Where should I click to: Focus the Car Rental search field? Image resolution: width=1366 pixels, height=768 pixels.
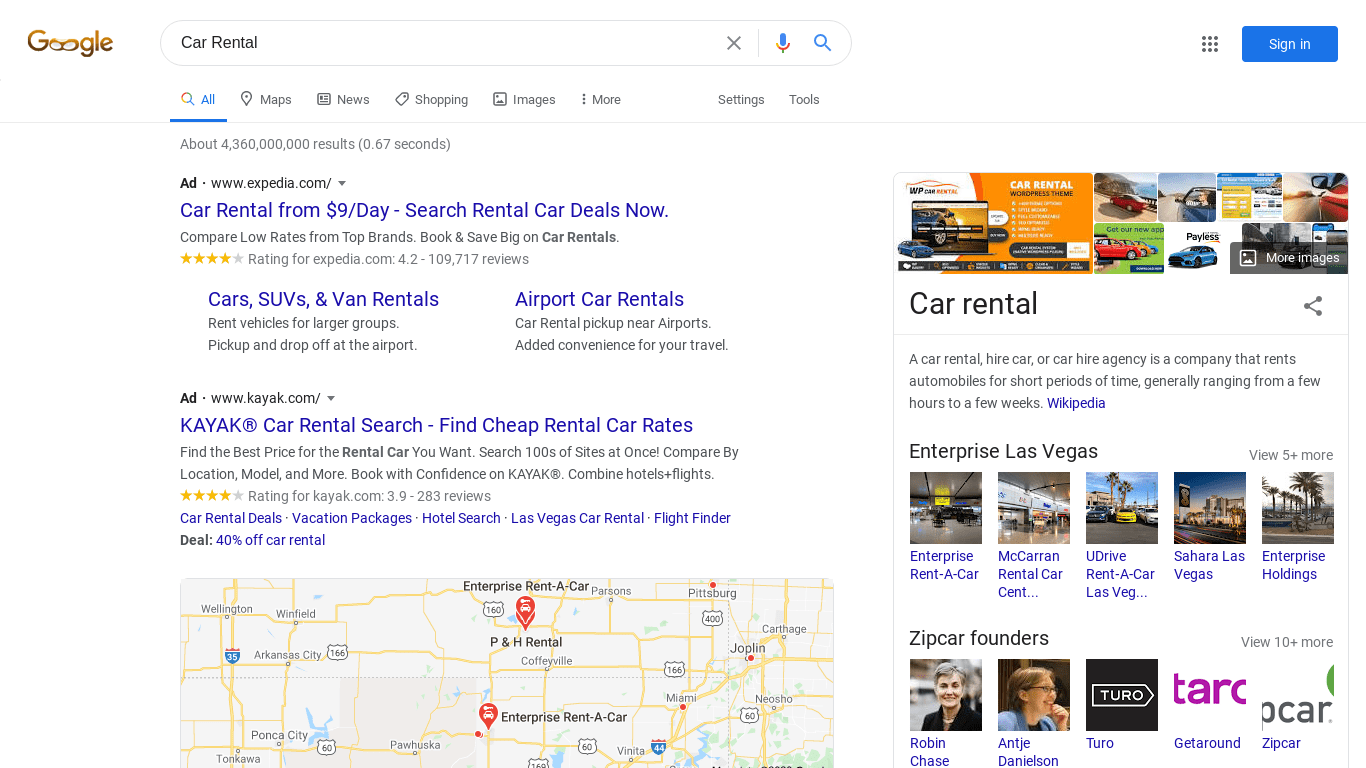(440, 43)
